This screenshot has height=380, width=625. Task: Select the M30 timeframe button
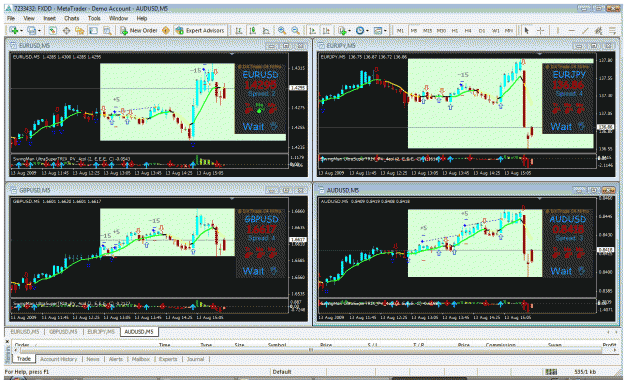click(x=441, y=31)
